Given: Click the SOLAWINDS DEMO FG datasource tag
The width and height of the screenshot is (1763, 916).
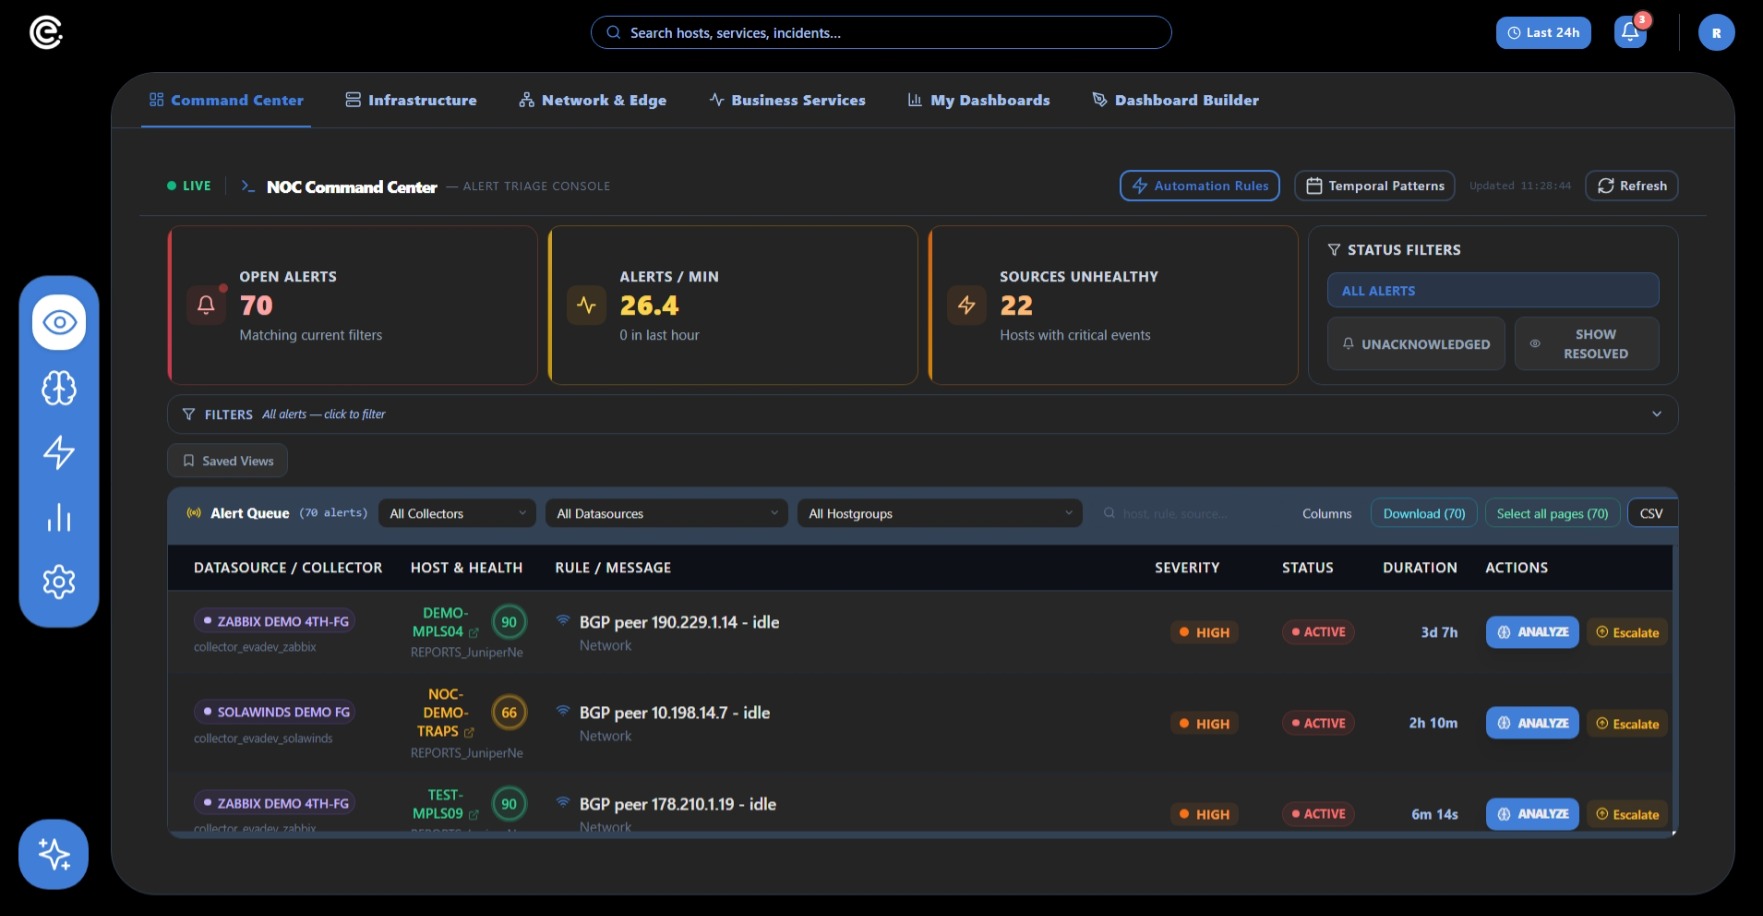Looking at the screenshot, I should pos(275,712).
